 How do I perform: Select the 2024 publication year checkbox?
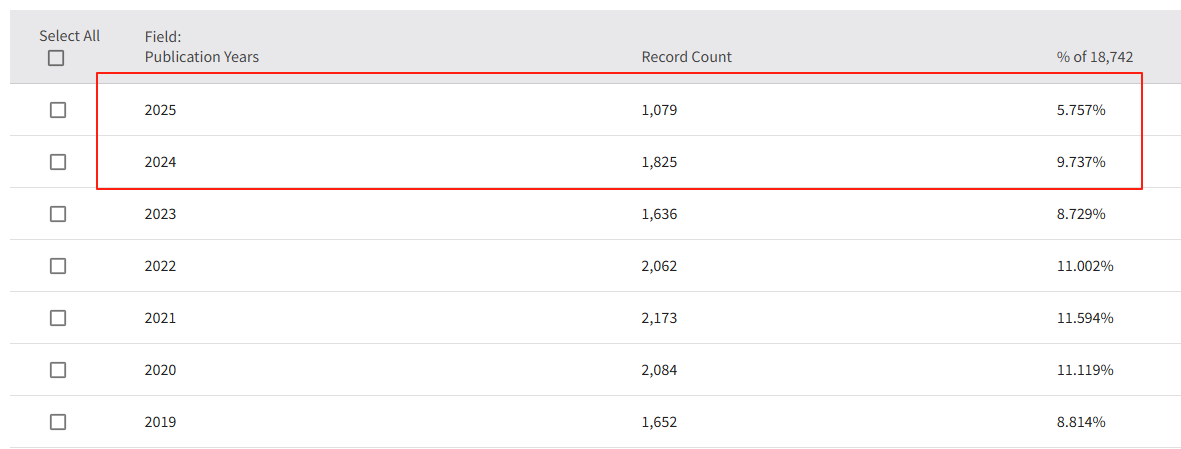click(58, 162)
